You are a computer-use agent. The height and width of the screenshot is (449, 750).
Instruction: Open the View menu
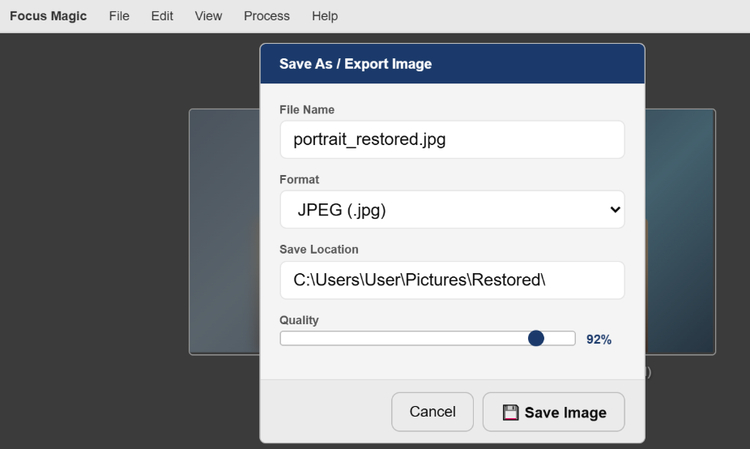[x=208, y=16]
